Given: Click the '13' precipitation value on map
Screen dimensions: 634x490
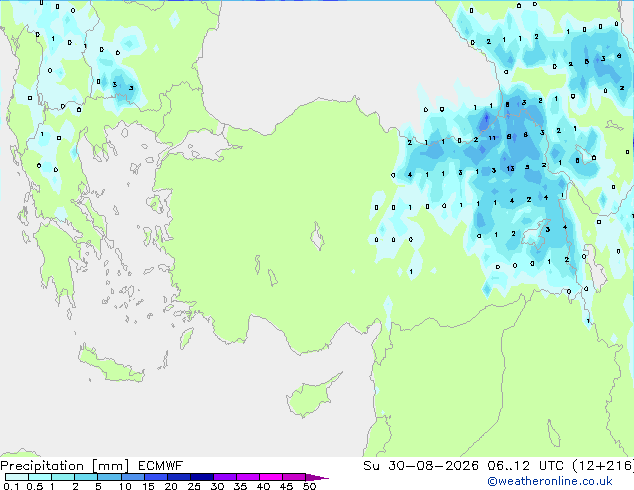Looking at the screenshot, I should [510, 169].
